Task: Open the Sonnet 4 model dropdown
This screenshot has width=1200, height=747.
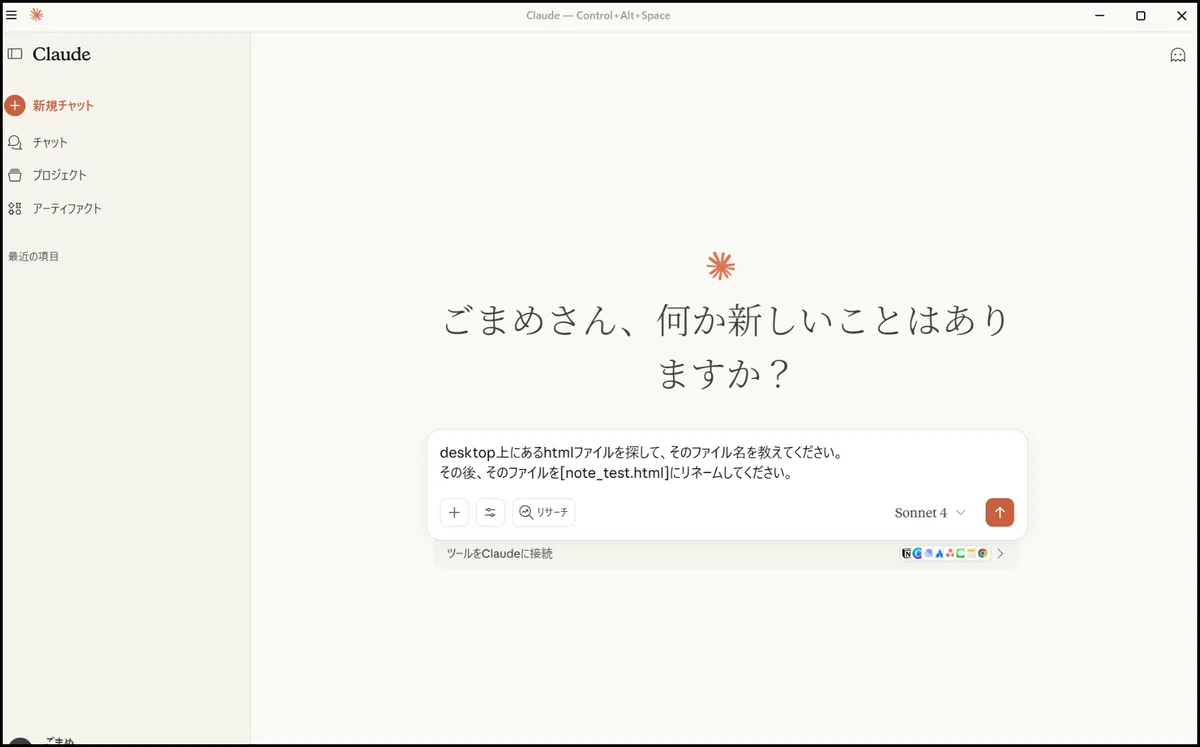Action: point(930,512)
